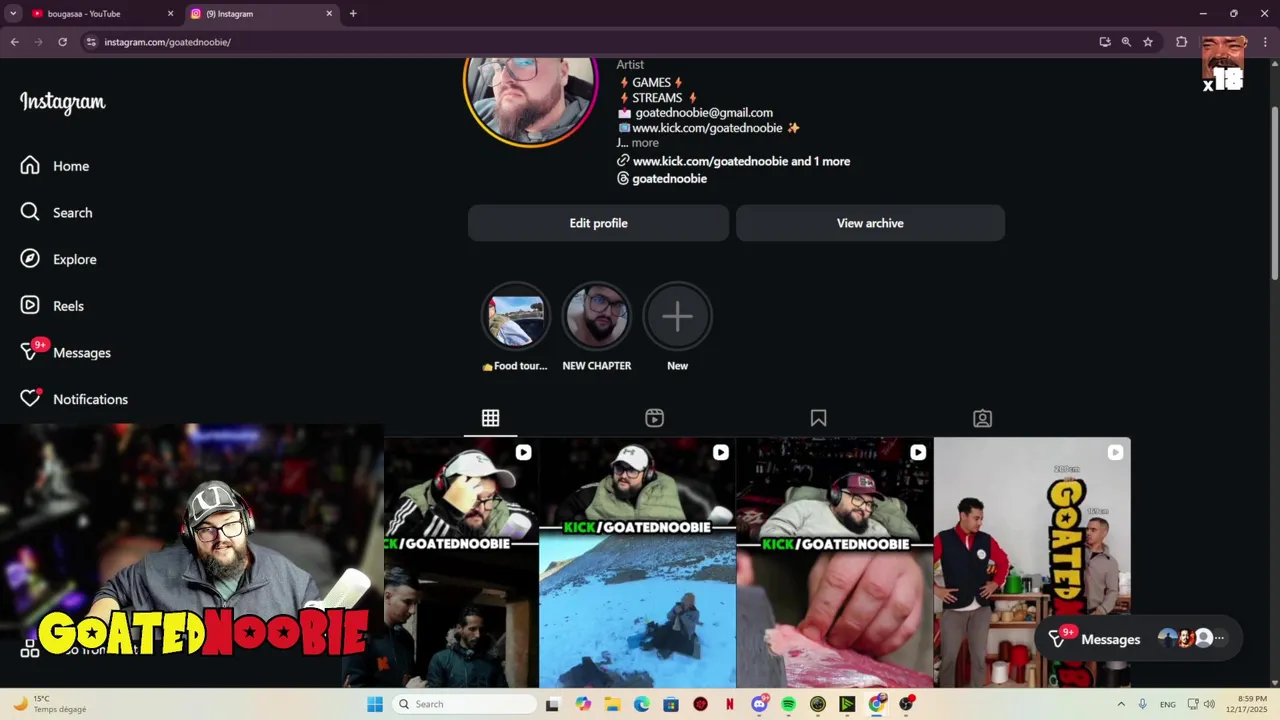Open the goatednoobie Threads link
The height and width of the screenshot is (720, 1280).
pyautogui.click(x=669, y=178)
